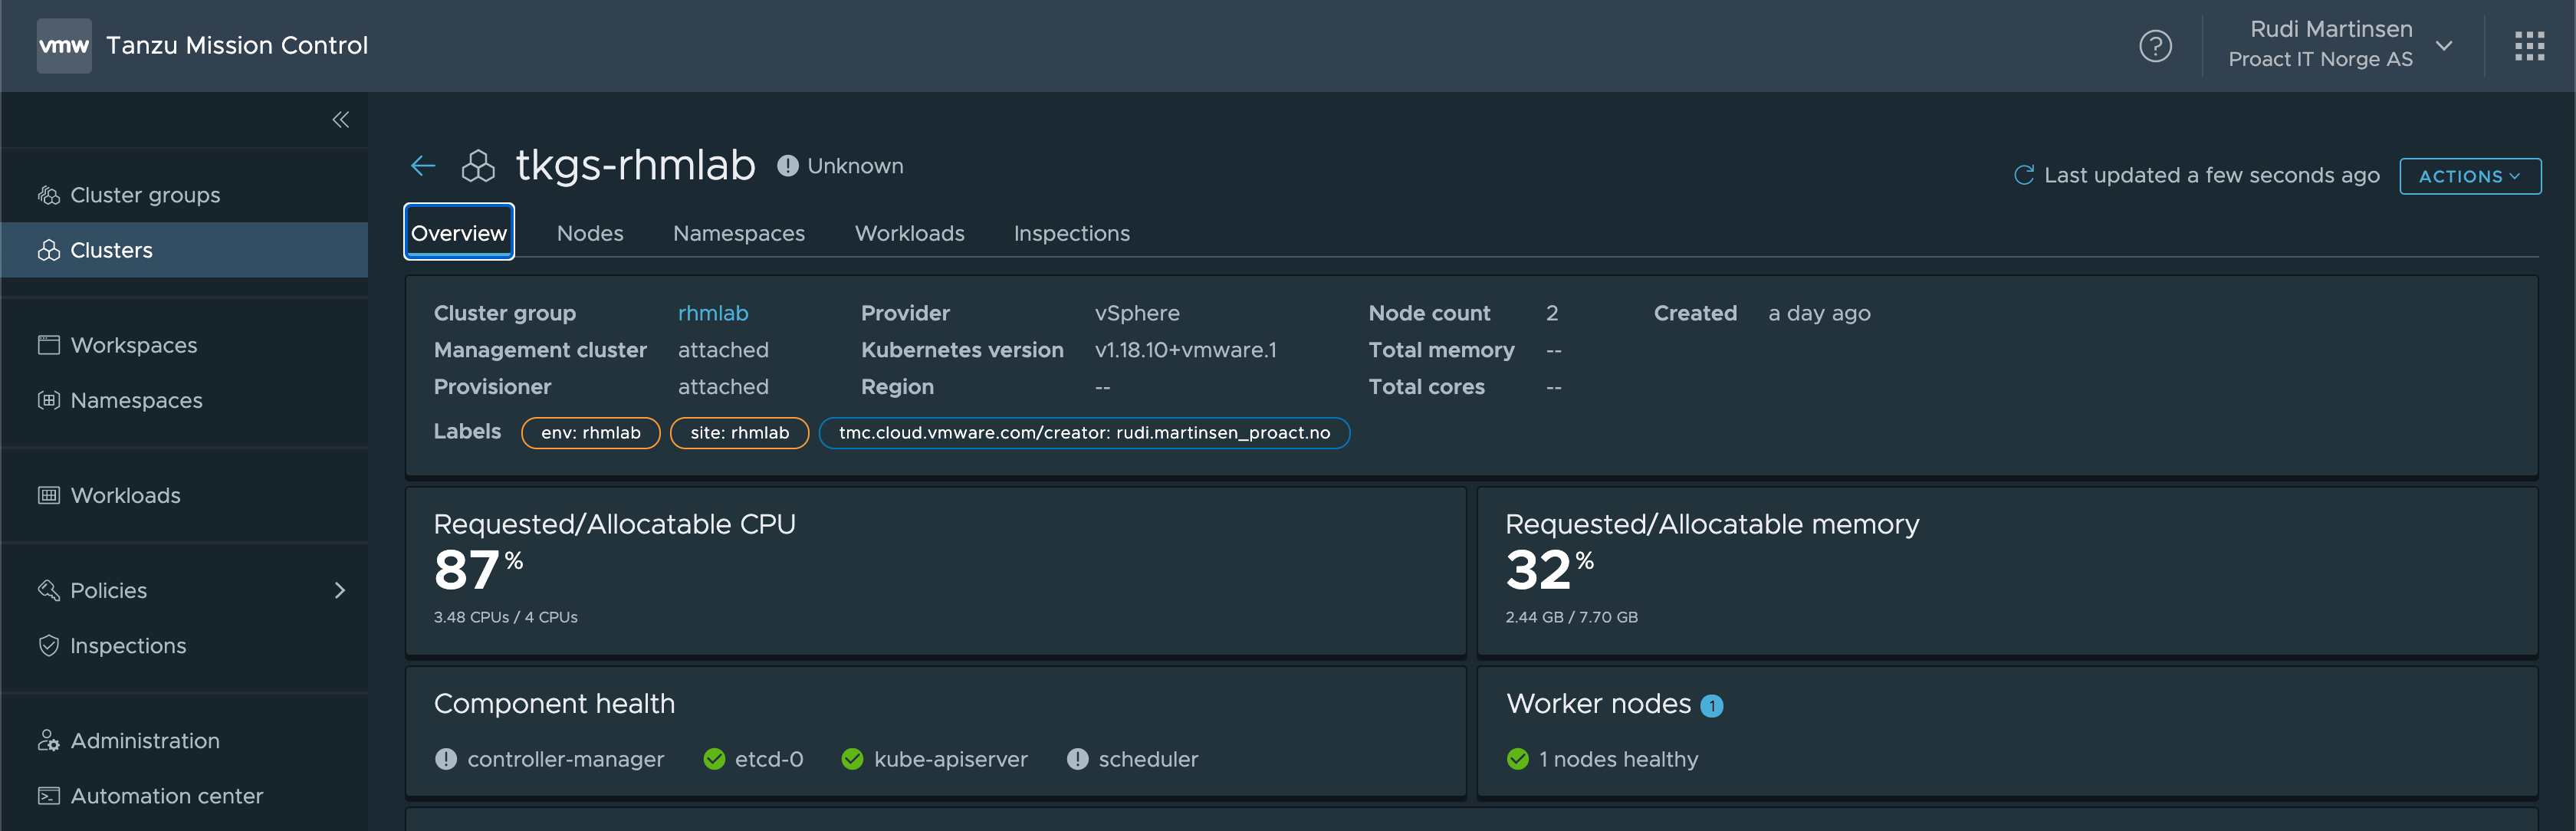2576x831 pixels.
Task: Click the Tanzu Mission Control title
Action: point(237,45)
